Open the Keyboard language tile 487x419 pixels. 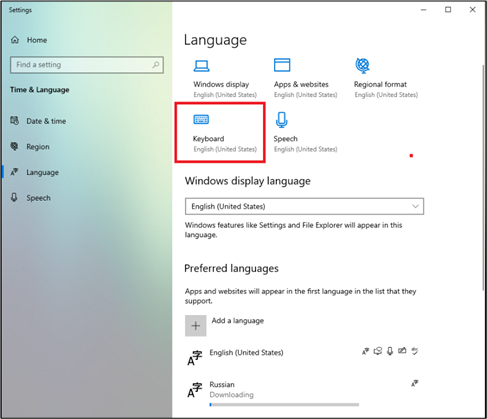tap(220, 133)
